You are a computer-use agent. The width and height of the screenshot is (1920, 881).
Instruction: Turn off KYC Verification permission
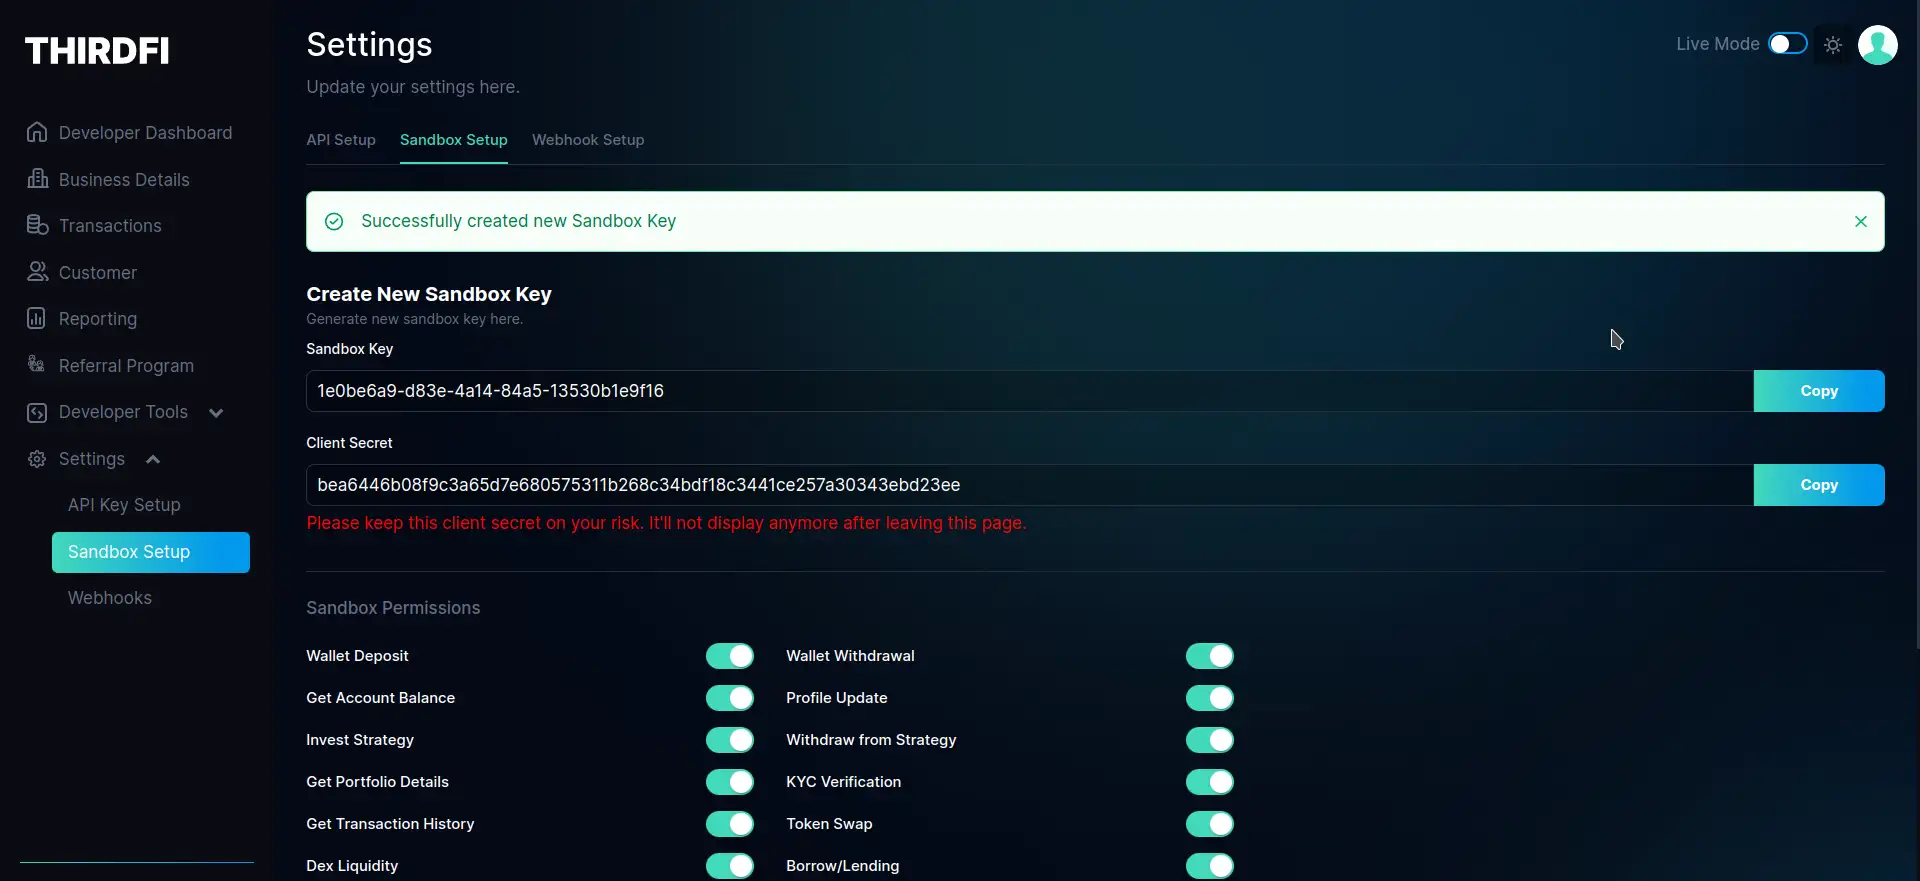point(1209,782)
